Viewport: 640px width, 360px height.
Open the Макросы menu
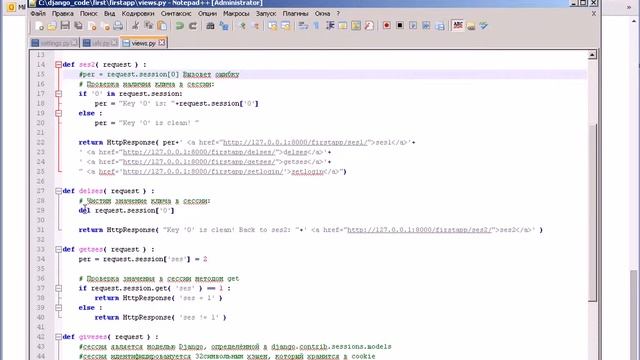tap(236, 13)
